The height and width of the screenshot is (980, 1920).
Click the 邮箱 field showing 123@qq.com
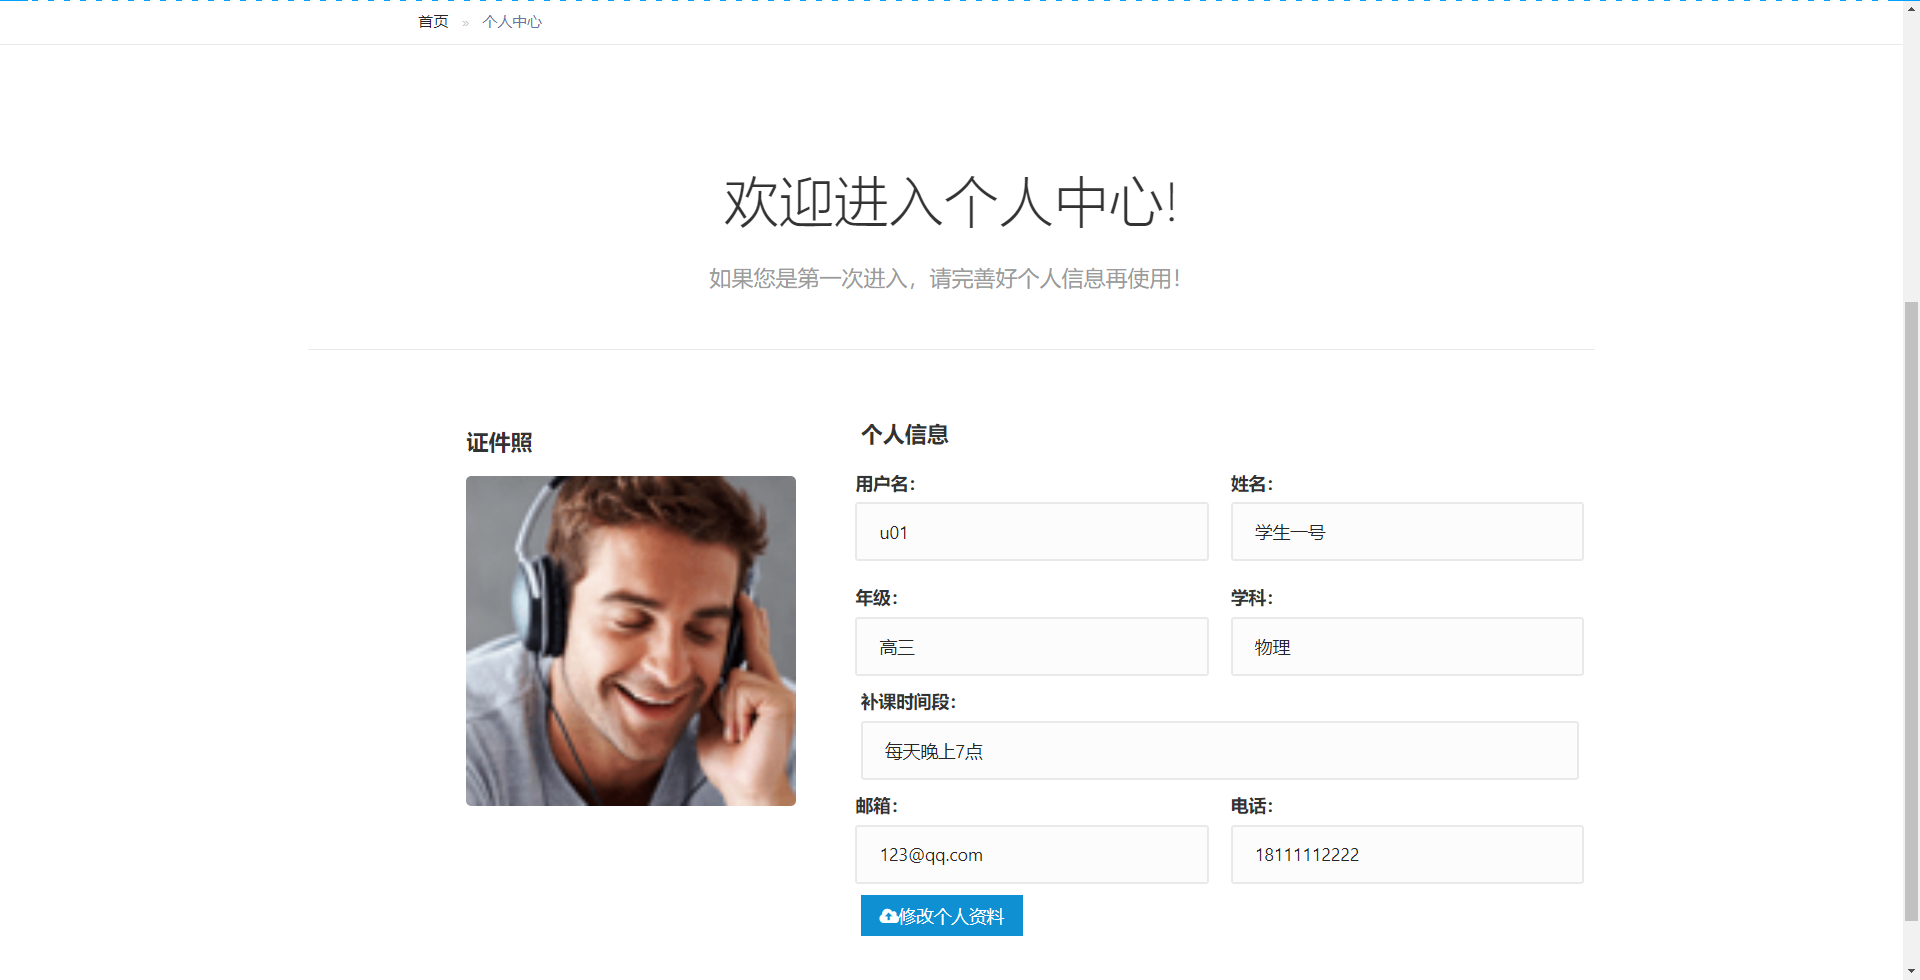point(1031,854)
